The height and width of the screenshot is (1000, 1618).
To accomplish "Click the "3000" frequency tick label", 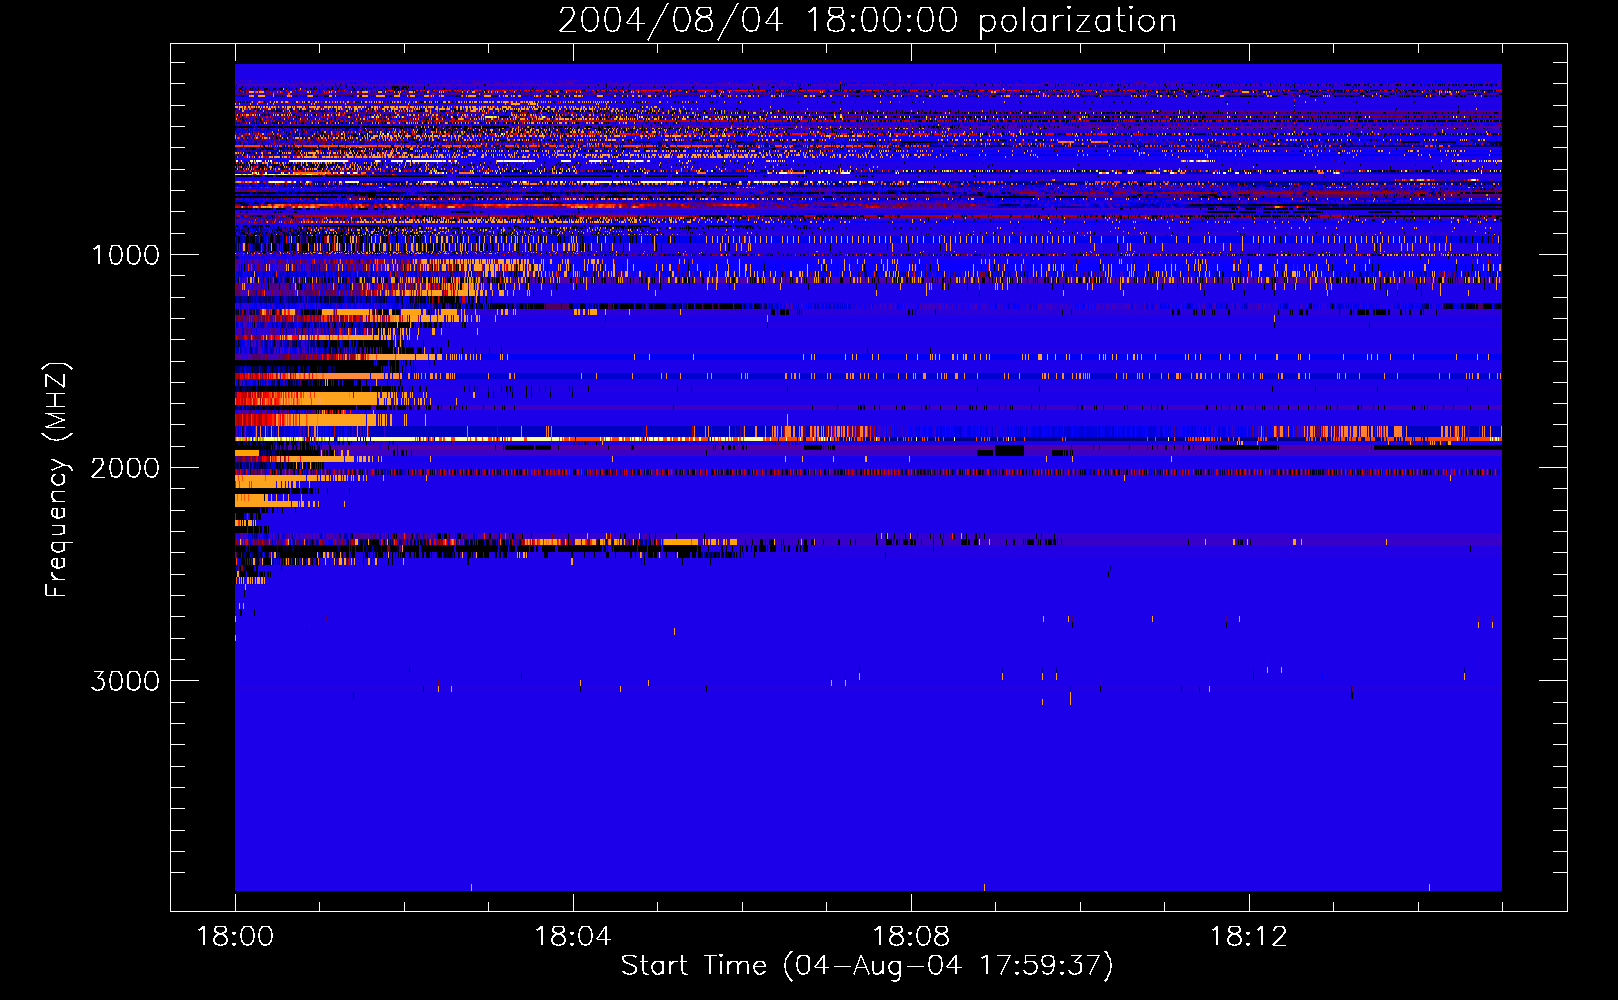I will click(125, 681).
